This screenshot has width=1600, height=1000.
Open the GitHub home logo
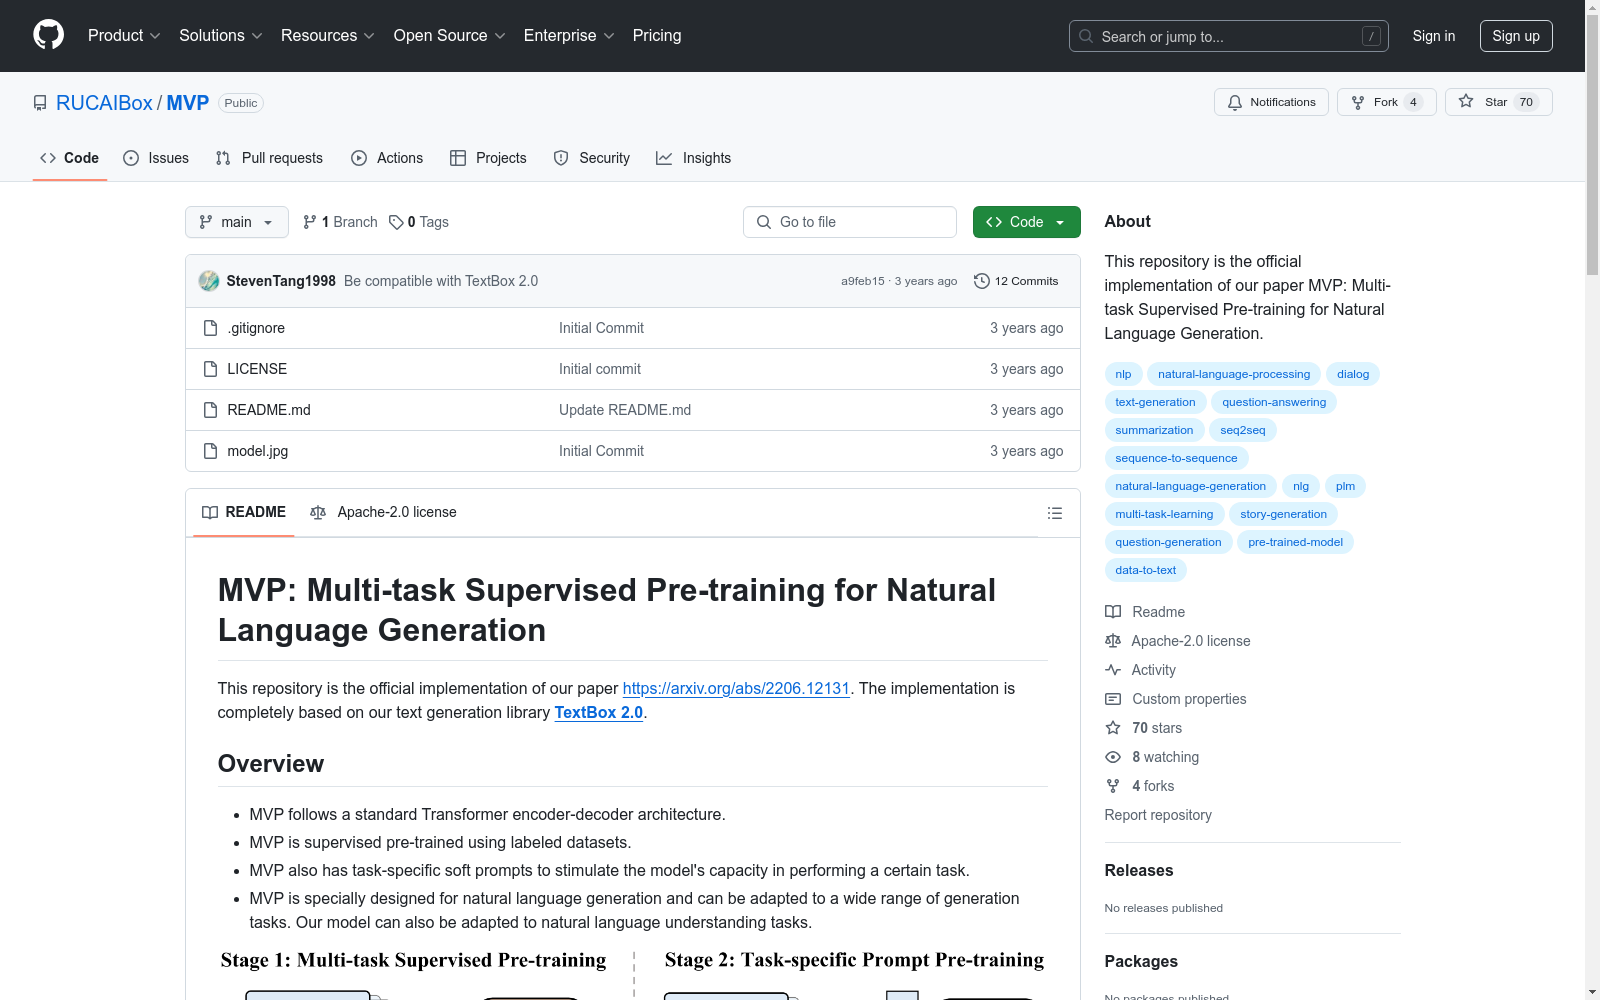(x=48, y=35)
